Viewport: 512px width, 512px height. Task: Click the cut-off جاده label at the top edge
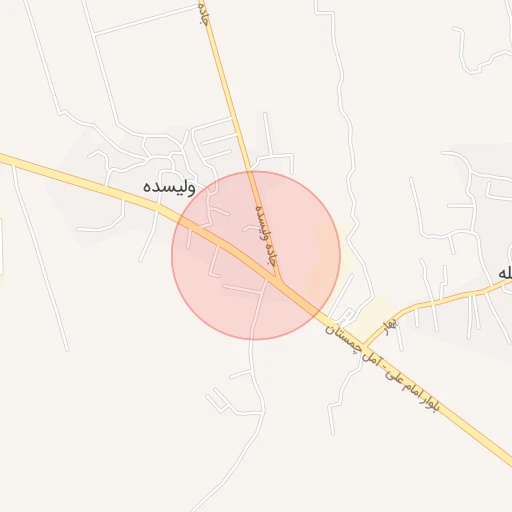[x=204, y=13]
